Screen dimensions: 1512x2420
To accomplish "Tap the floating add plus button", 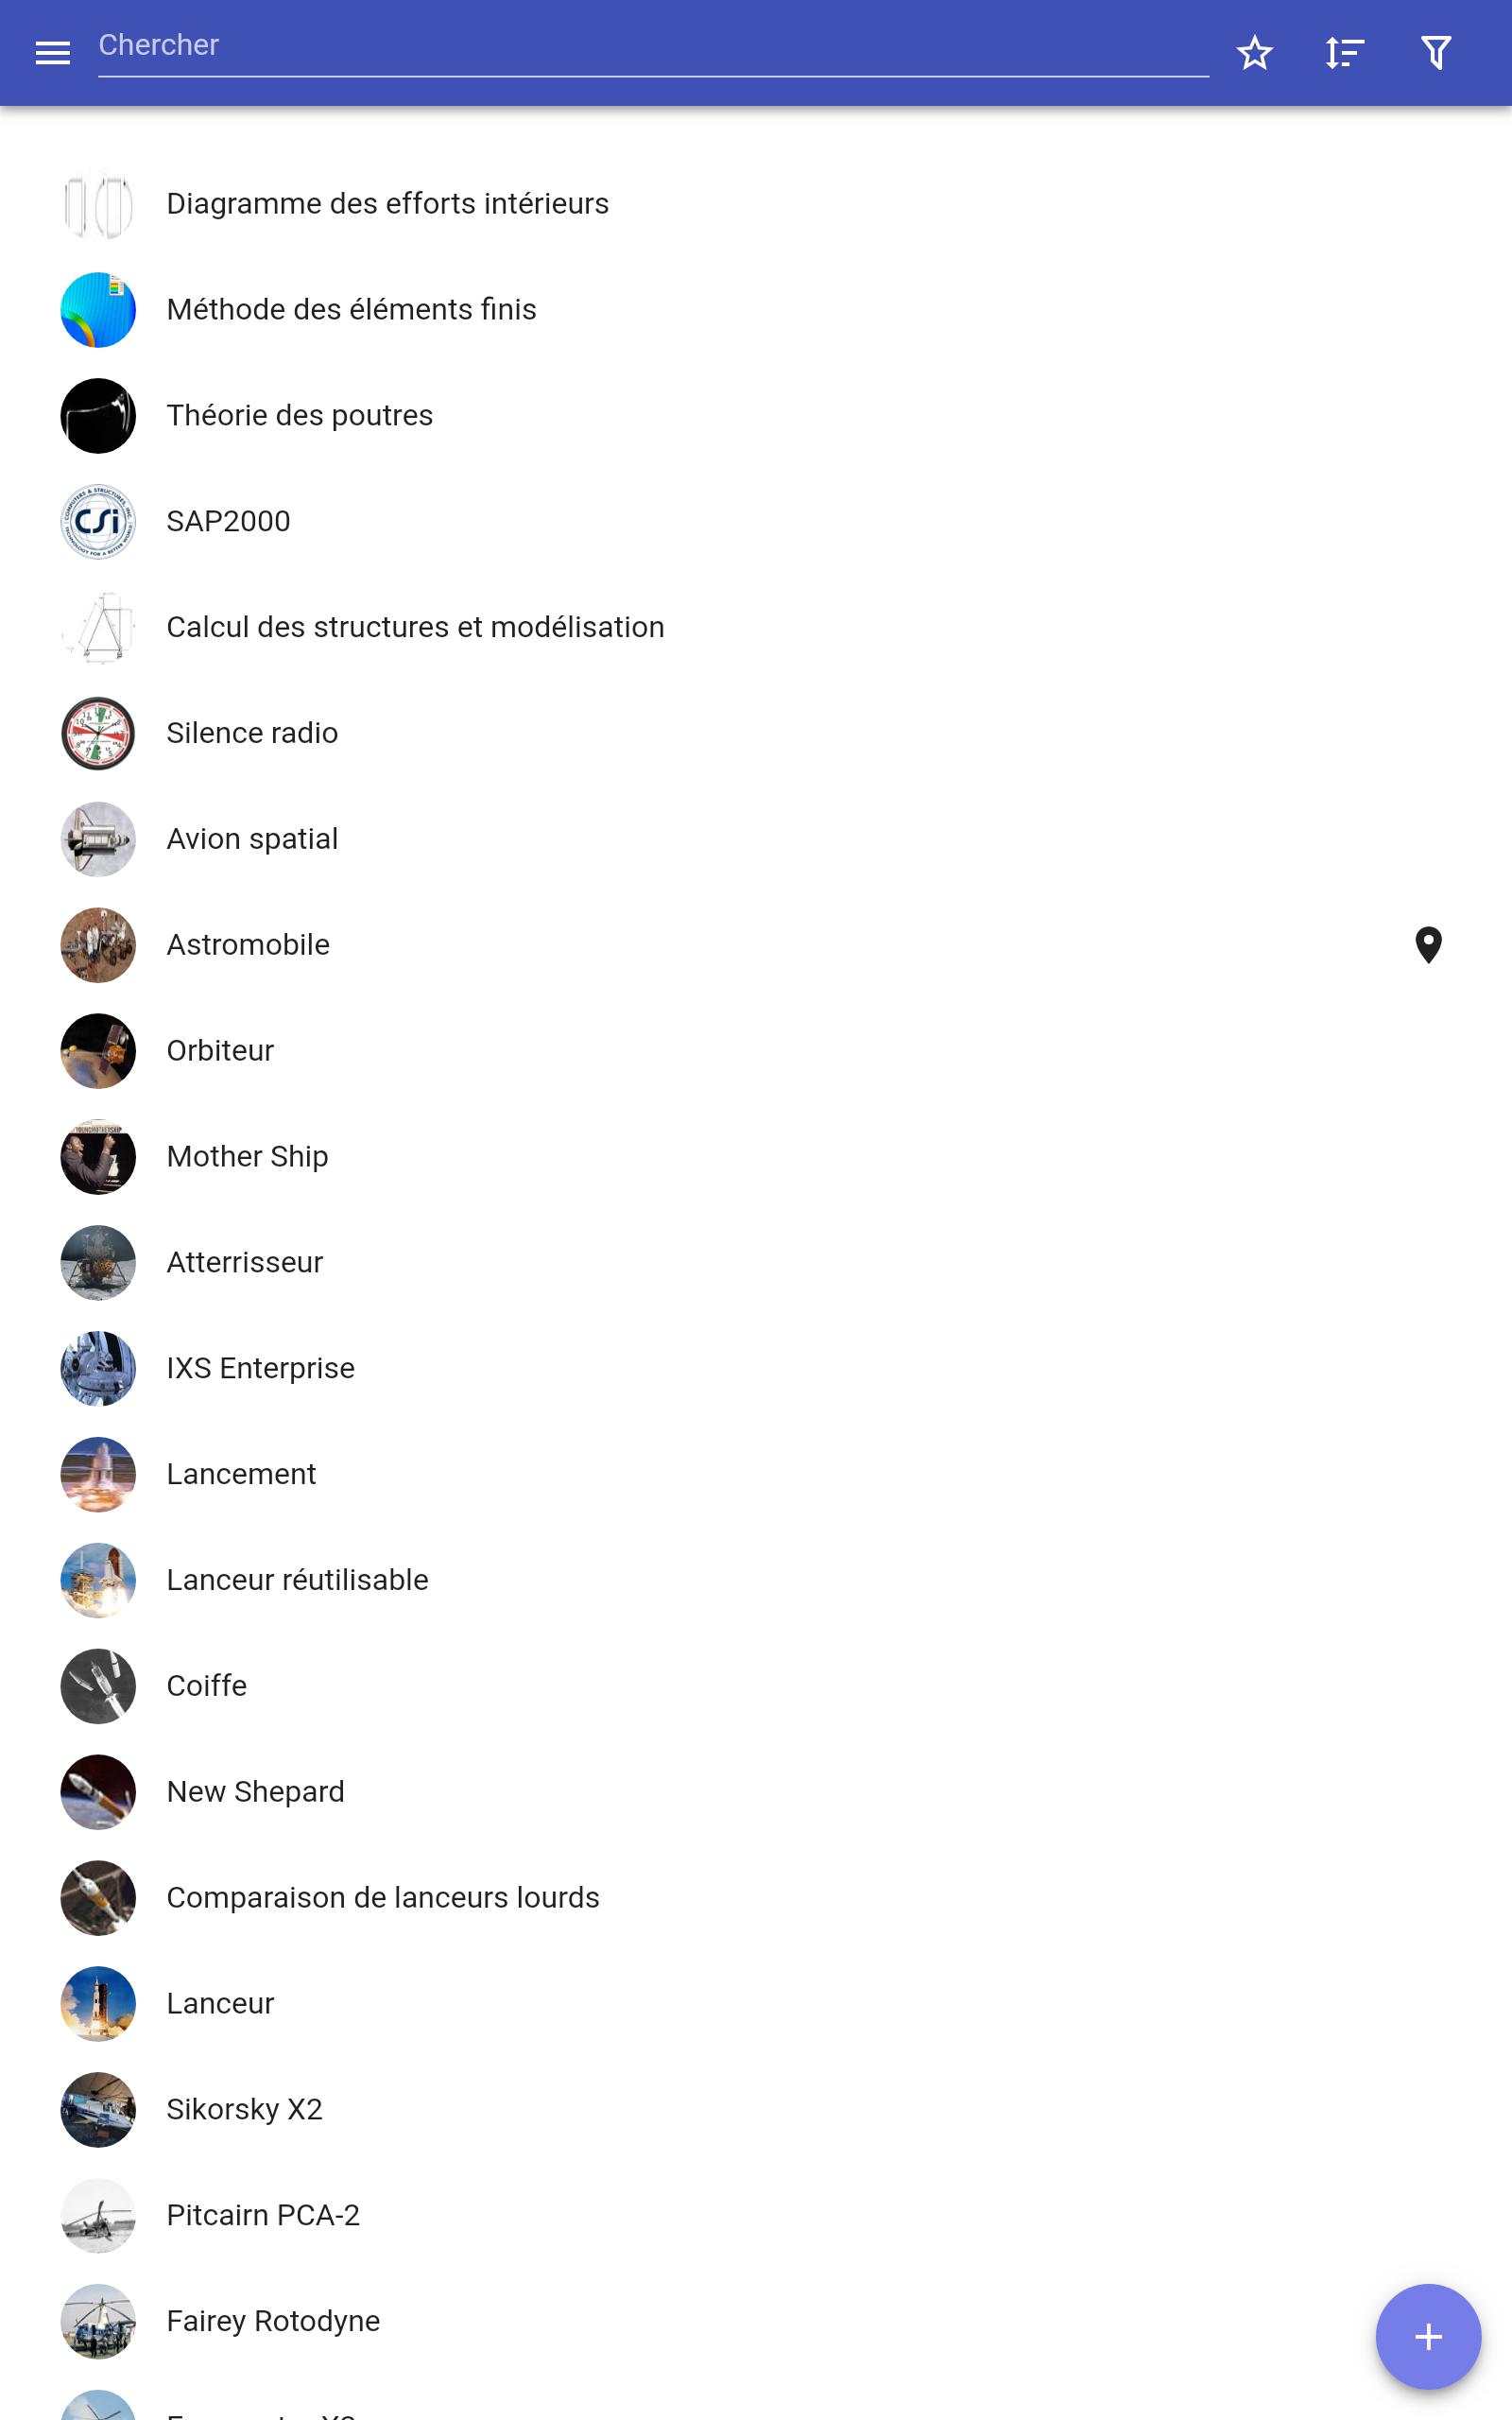I will point(1428,2337).
